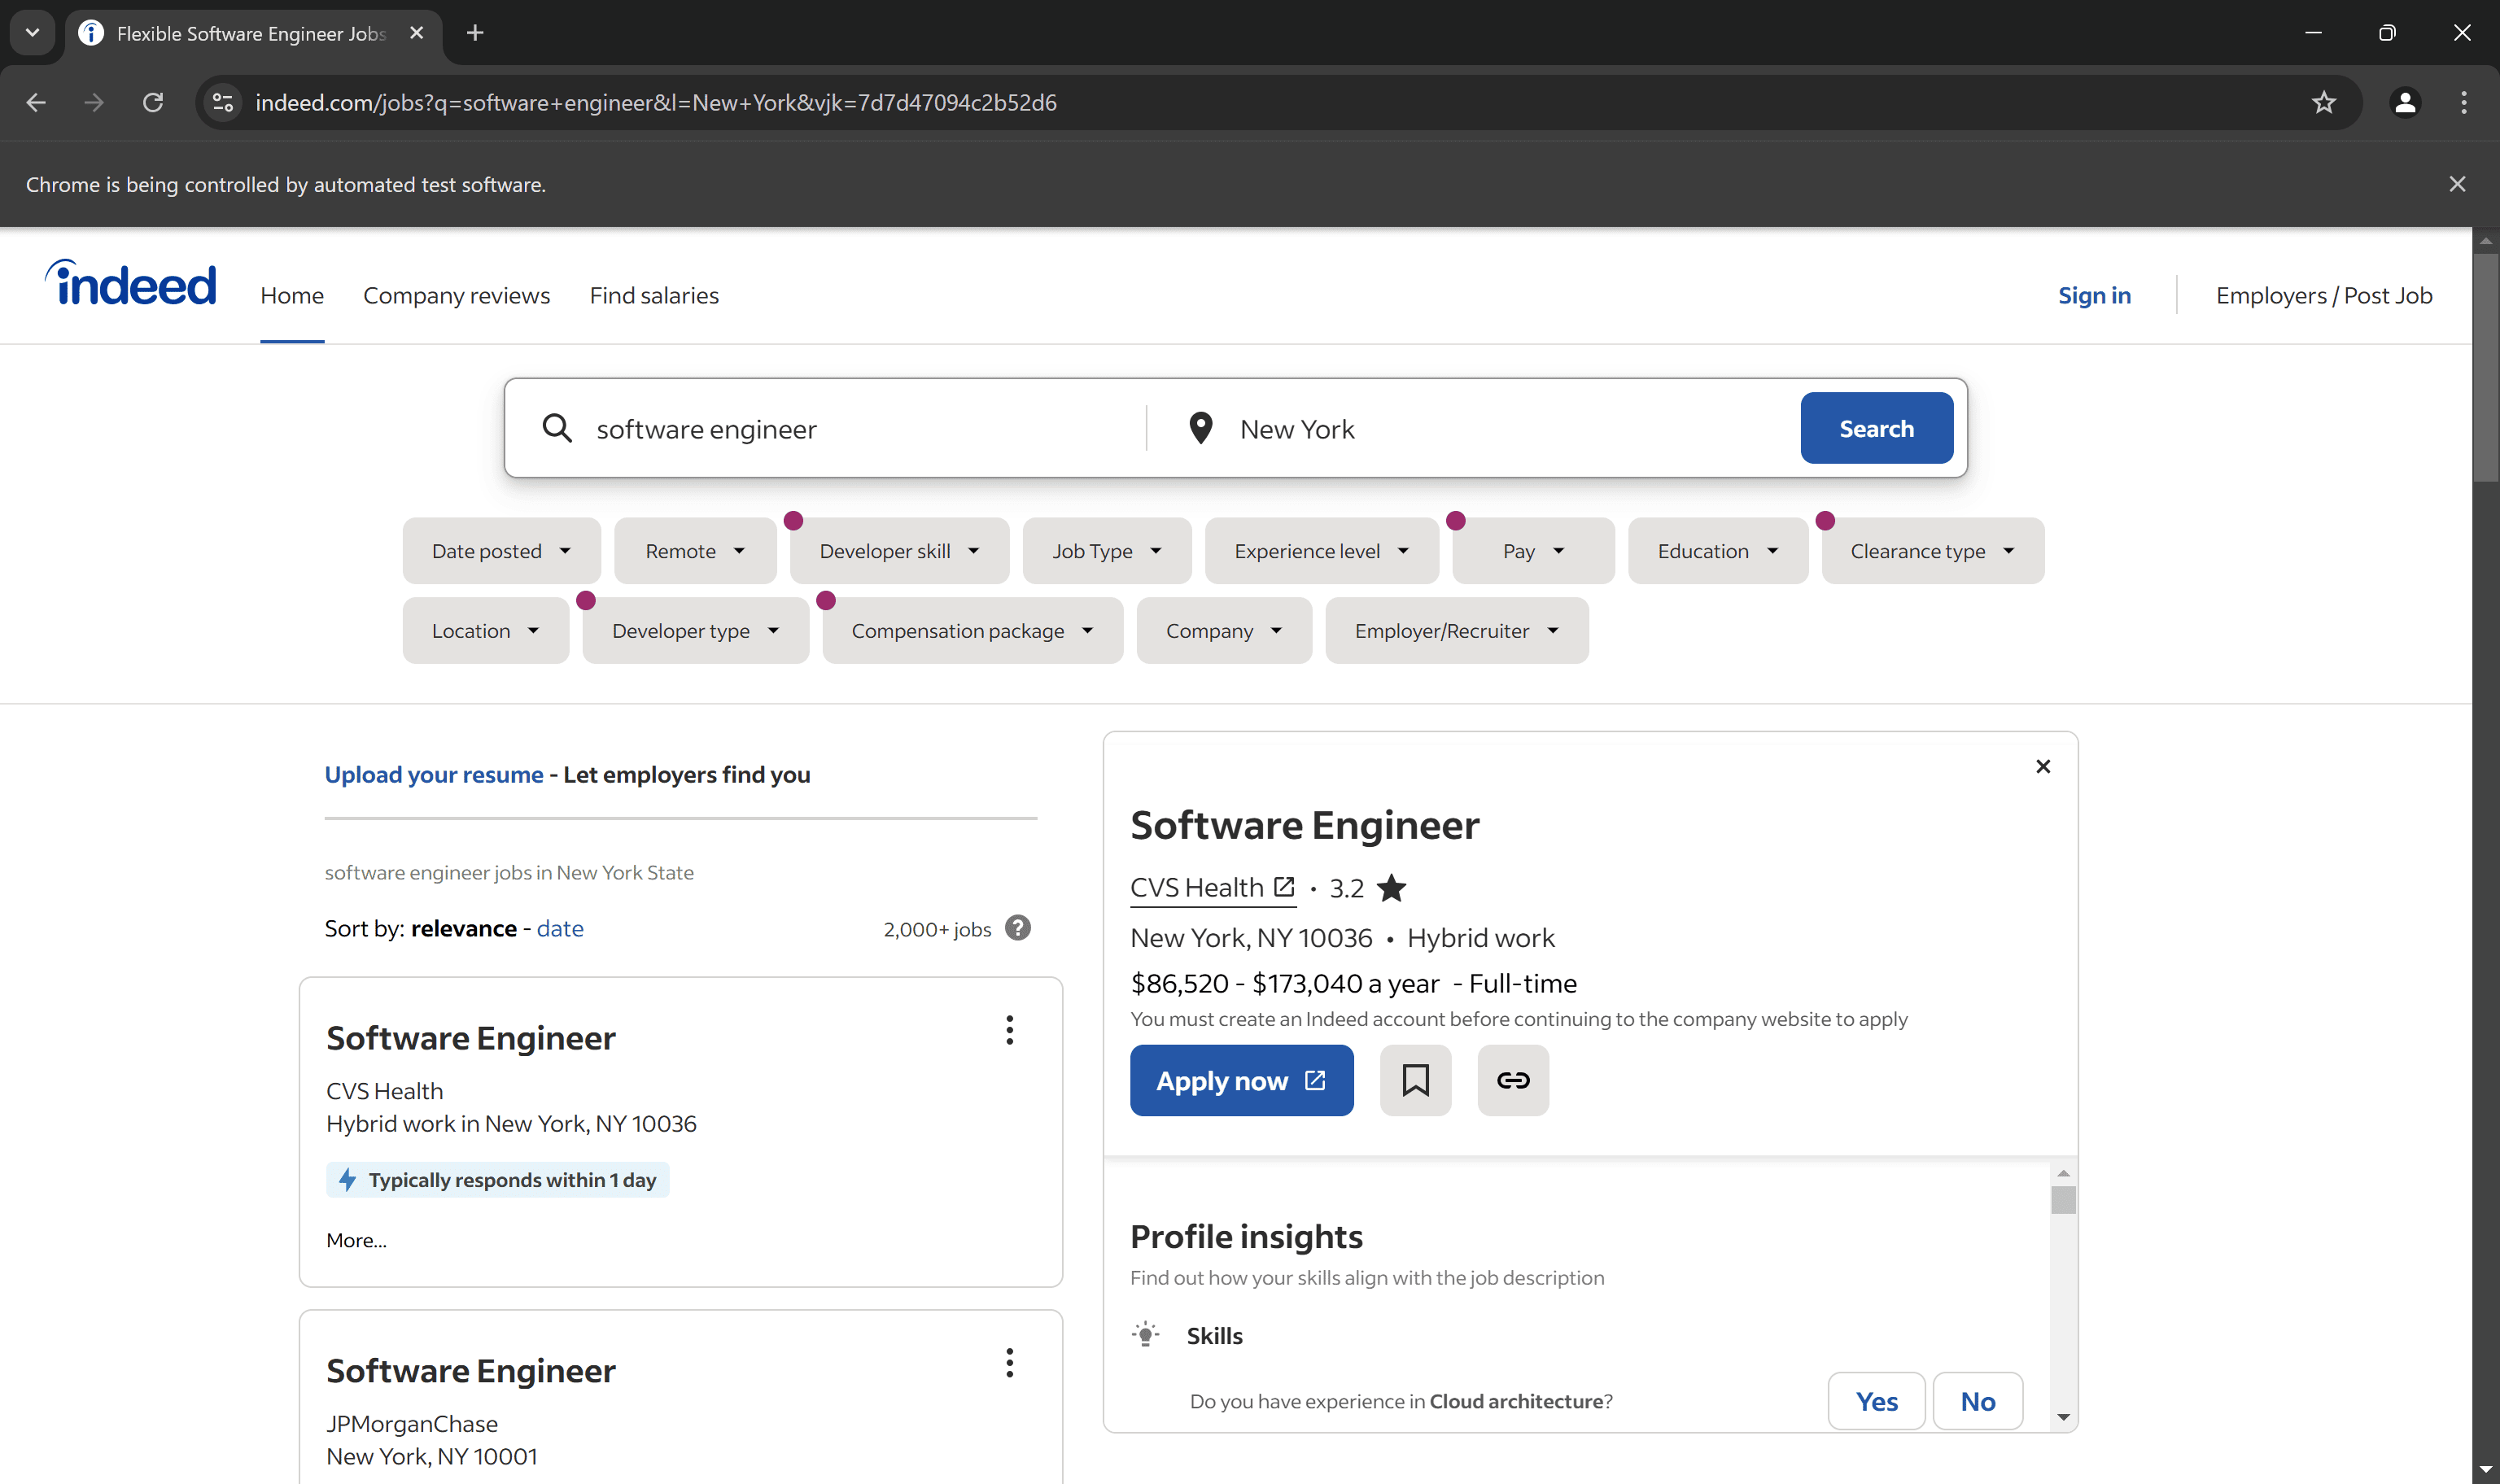Open the Date posted filter
The height and width of the screenshot is (1484, 2500).
(x=501, y=550)
